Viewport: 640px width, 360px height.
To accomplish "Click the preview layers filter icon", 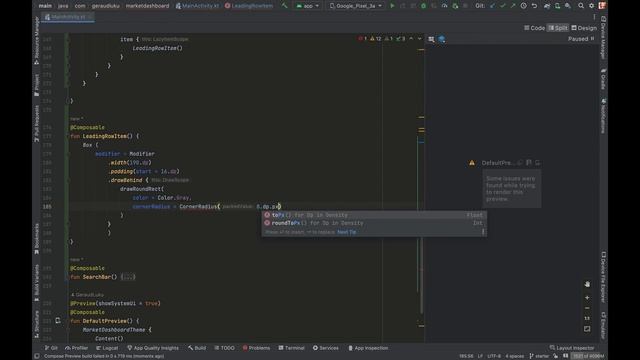I will pos(442,39).
